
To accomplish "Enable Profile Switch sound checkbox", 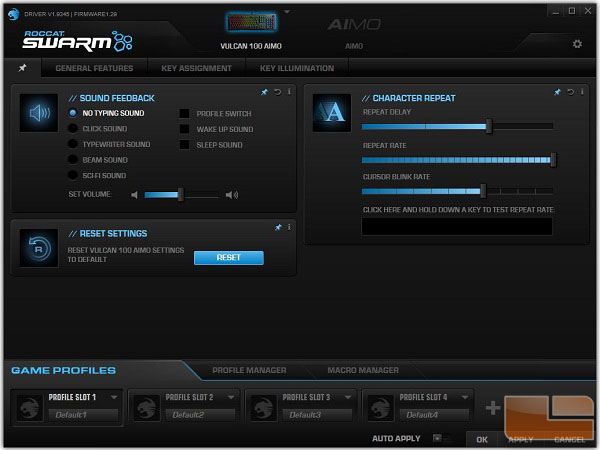I will point(184,113).
